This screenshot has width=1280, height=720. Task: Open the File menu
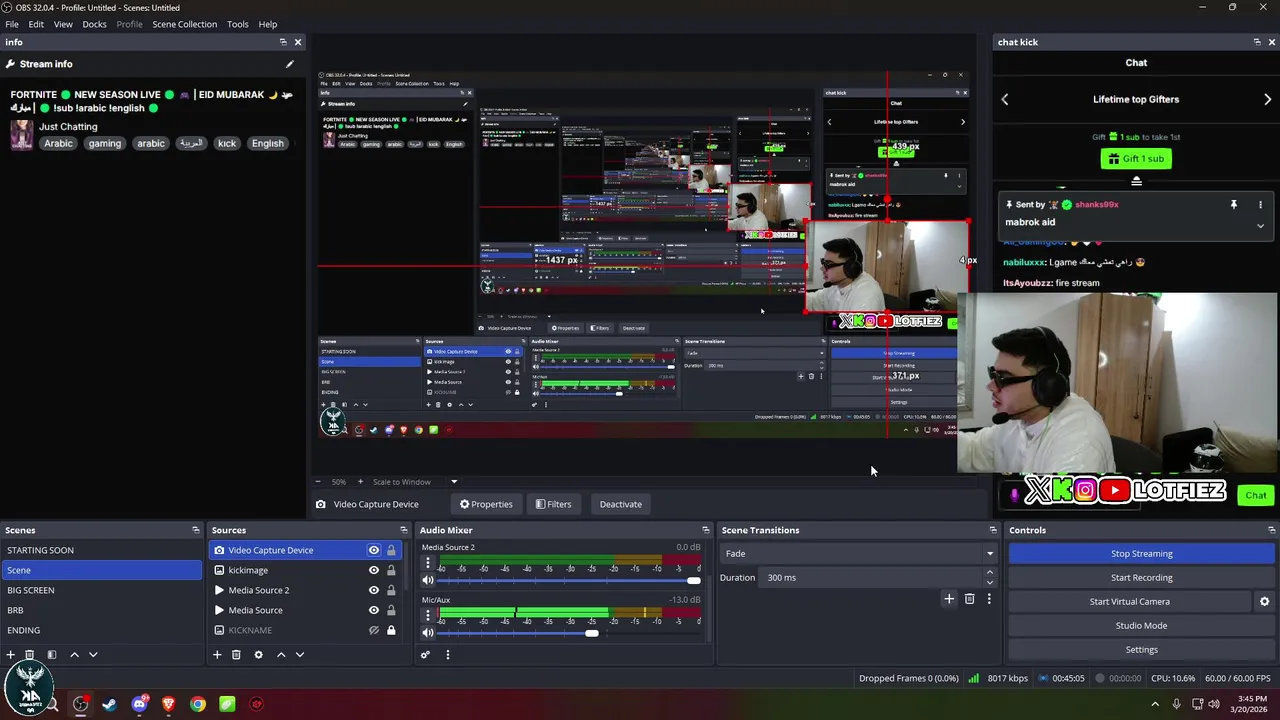coord(12,24)
